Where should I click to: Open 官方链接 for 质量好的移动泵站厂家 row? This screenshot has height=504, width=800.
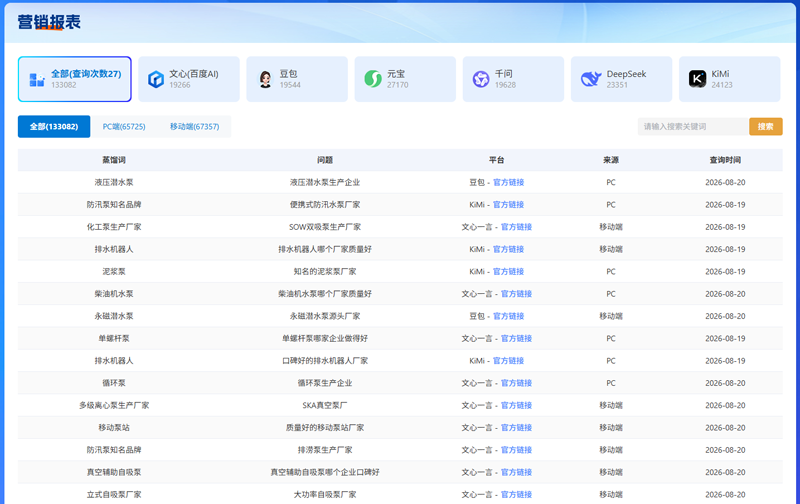(516, 427)
